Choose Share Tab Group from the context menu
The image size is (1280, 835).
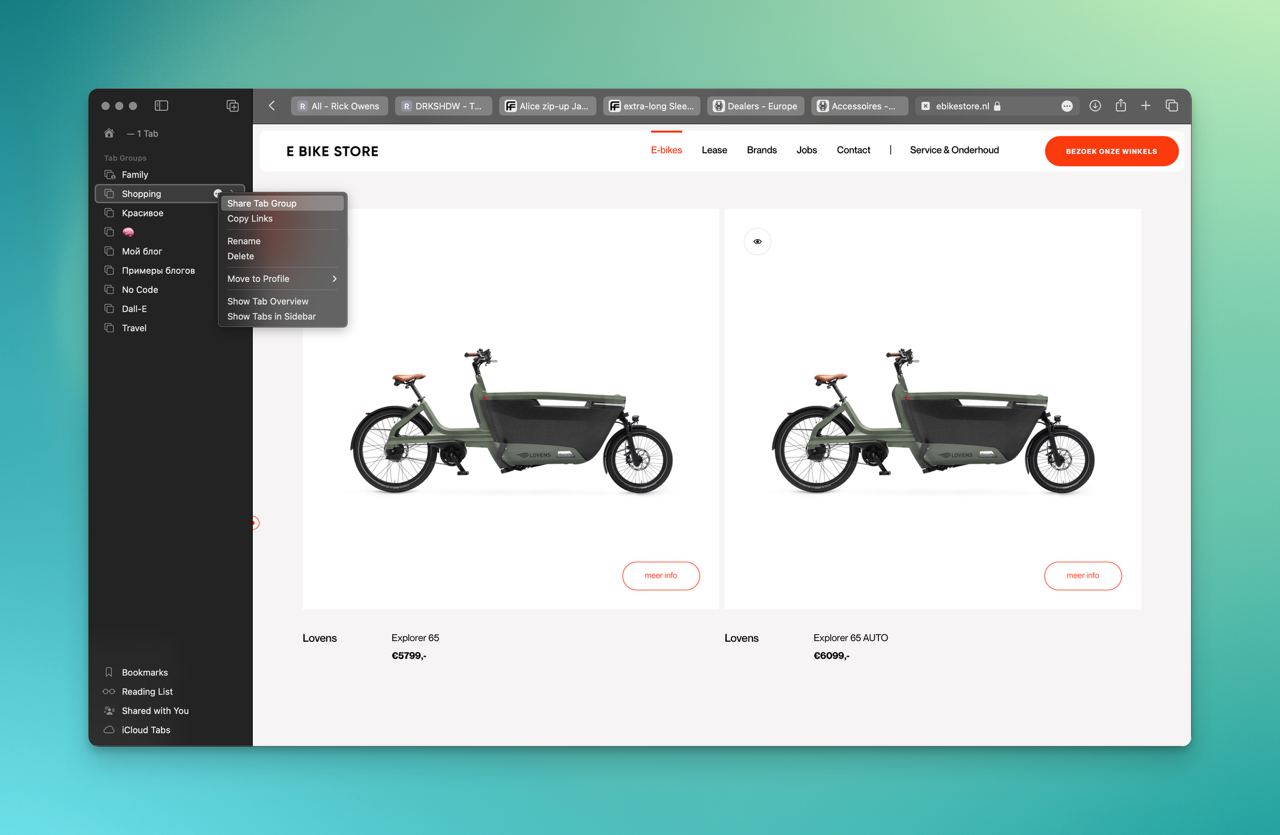pos(283,203)
